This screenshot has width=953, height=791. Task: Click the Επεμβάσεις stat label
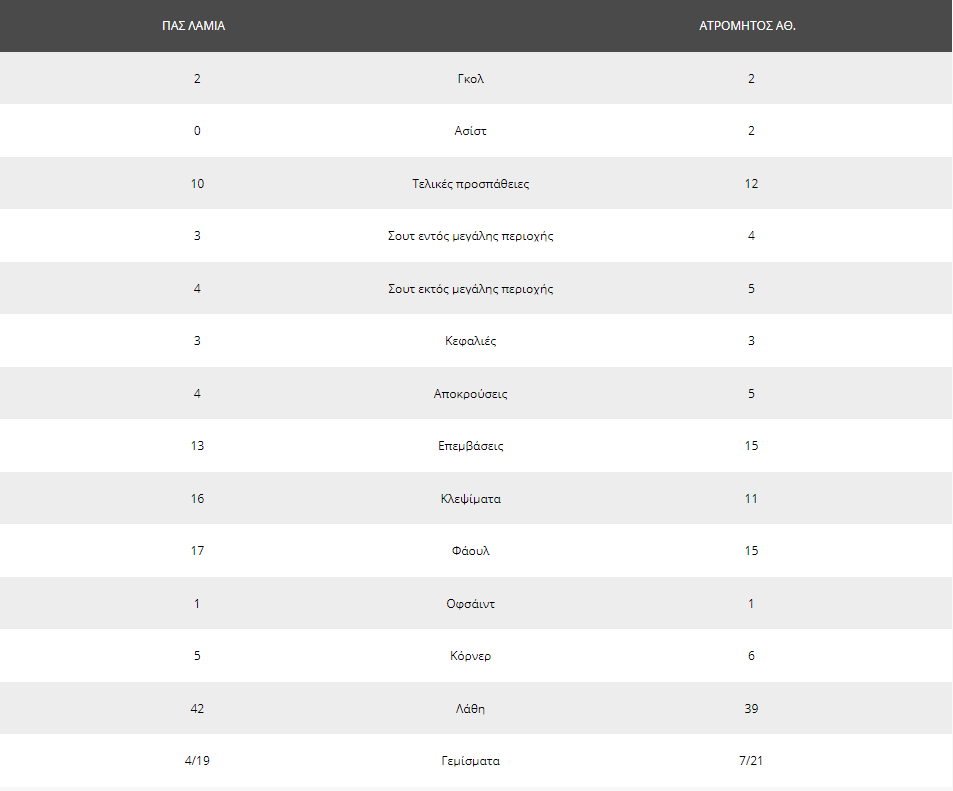point(470,446)
